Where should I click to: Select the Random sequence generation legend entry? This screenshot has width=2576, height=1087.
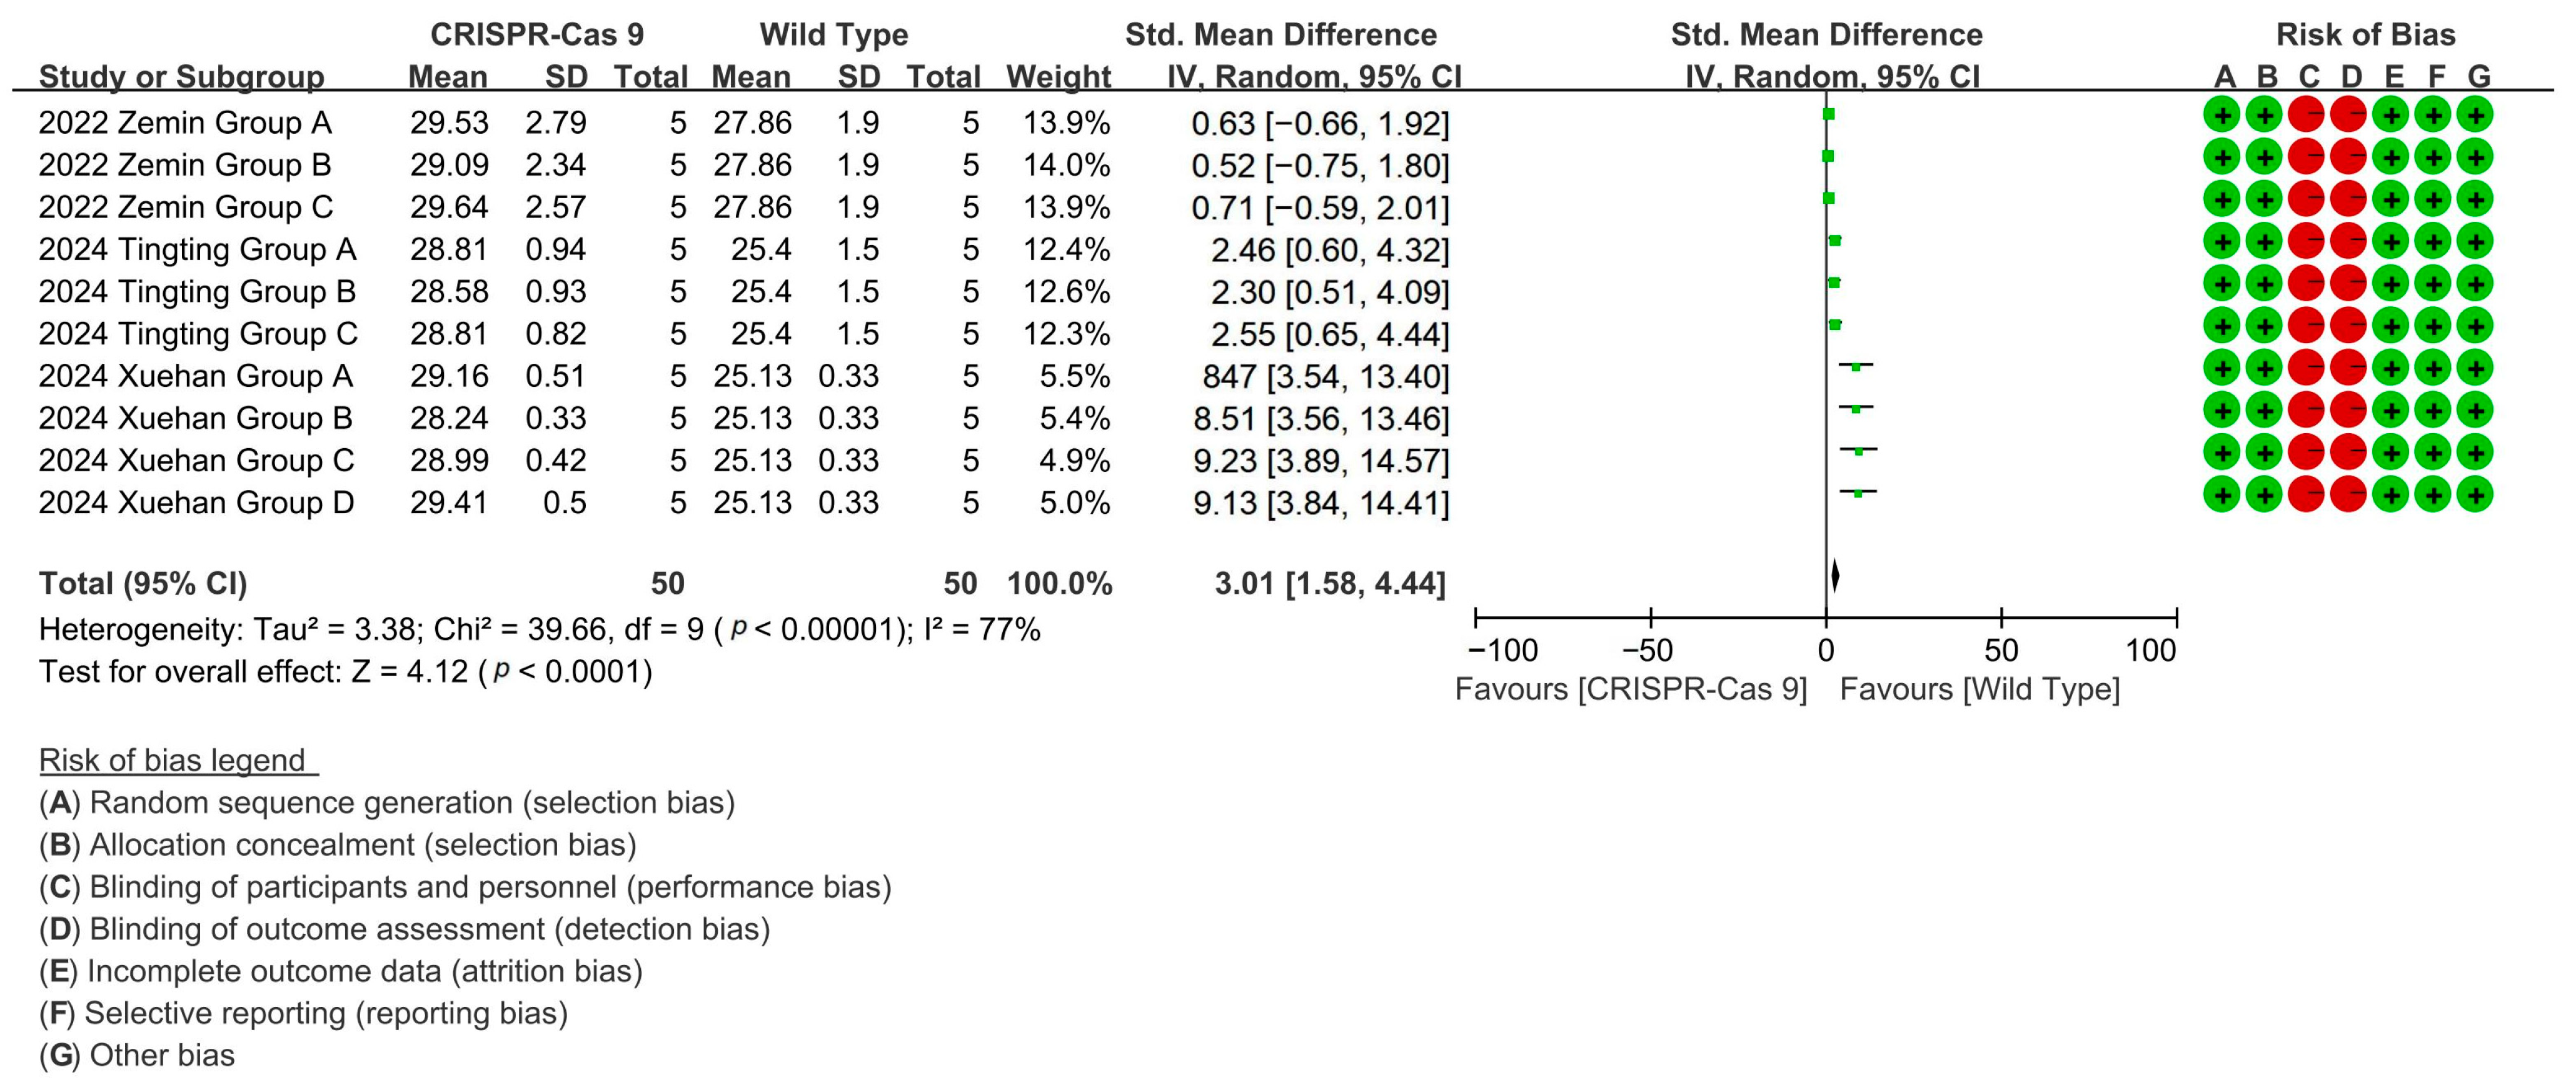click(x=387, y=802)
